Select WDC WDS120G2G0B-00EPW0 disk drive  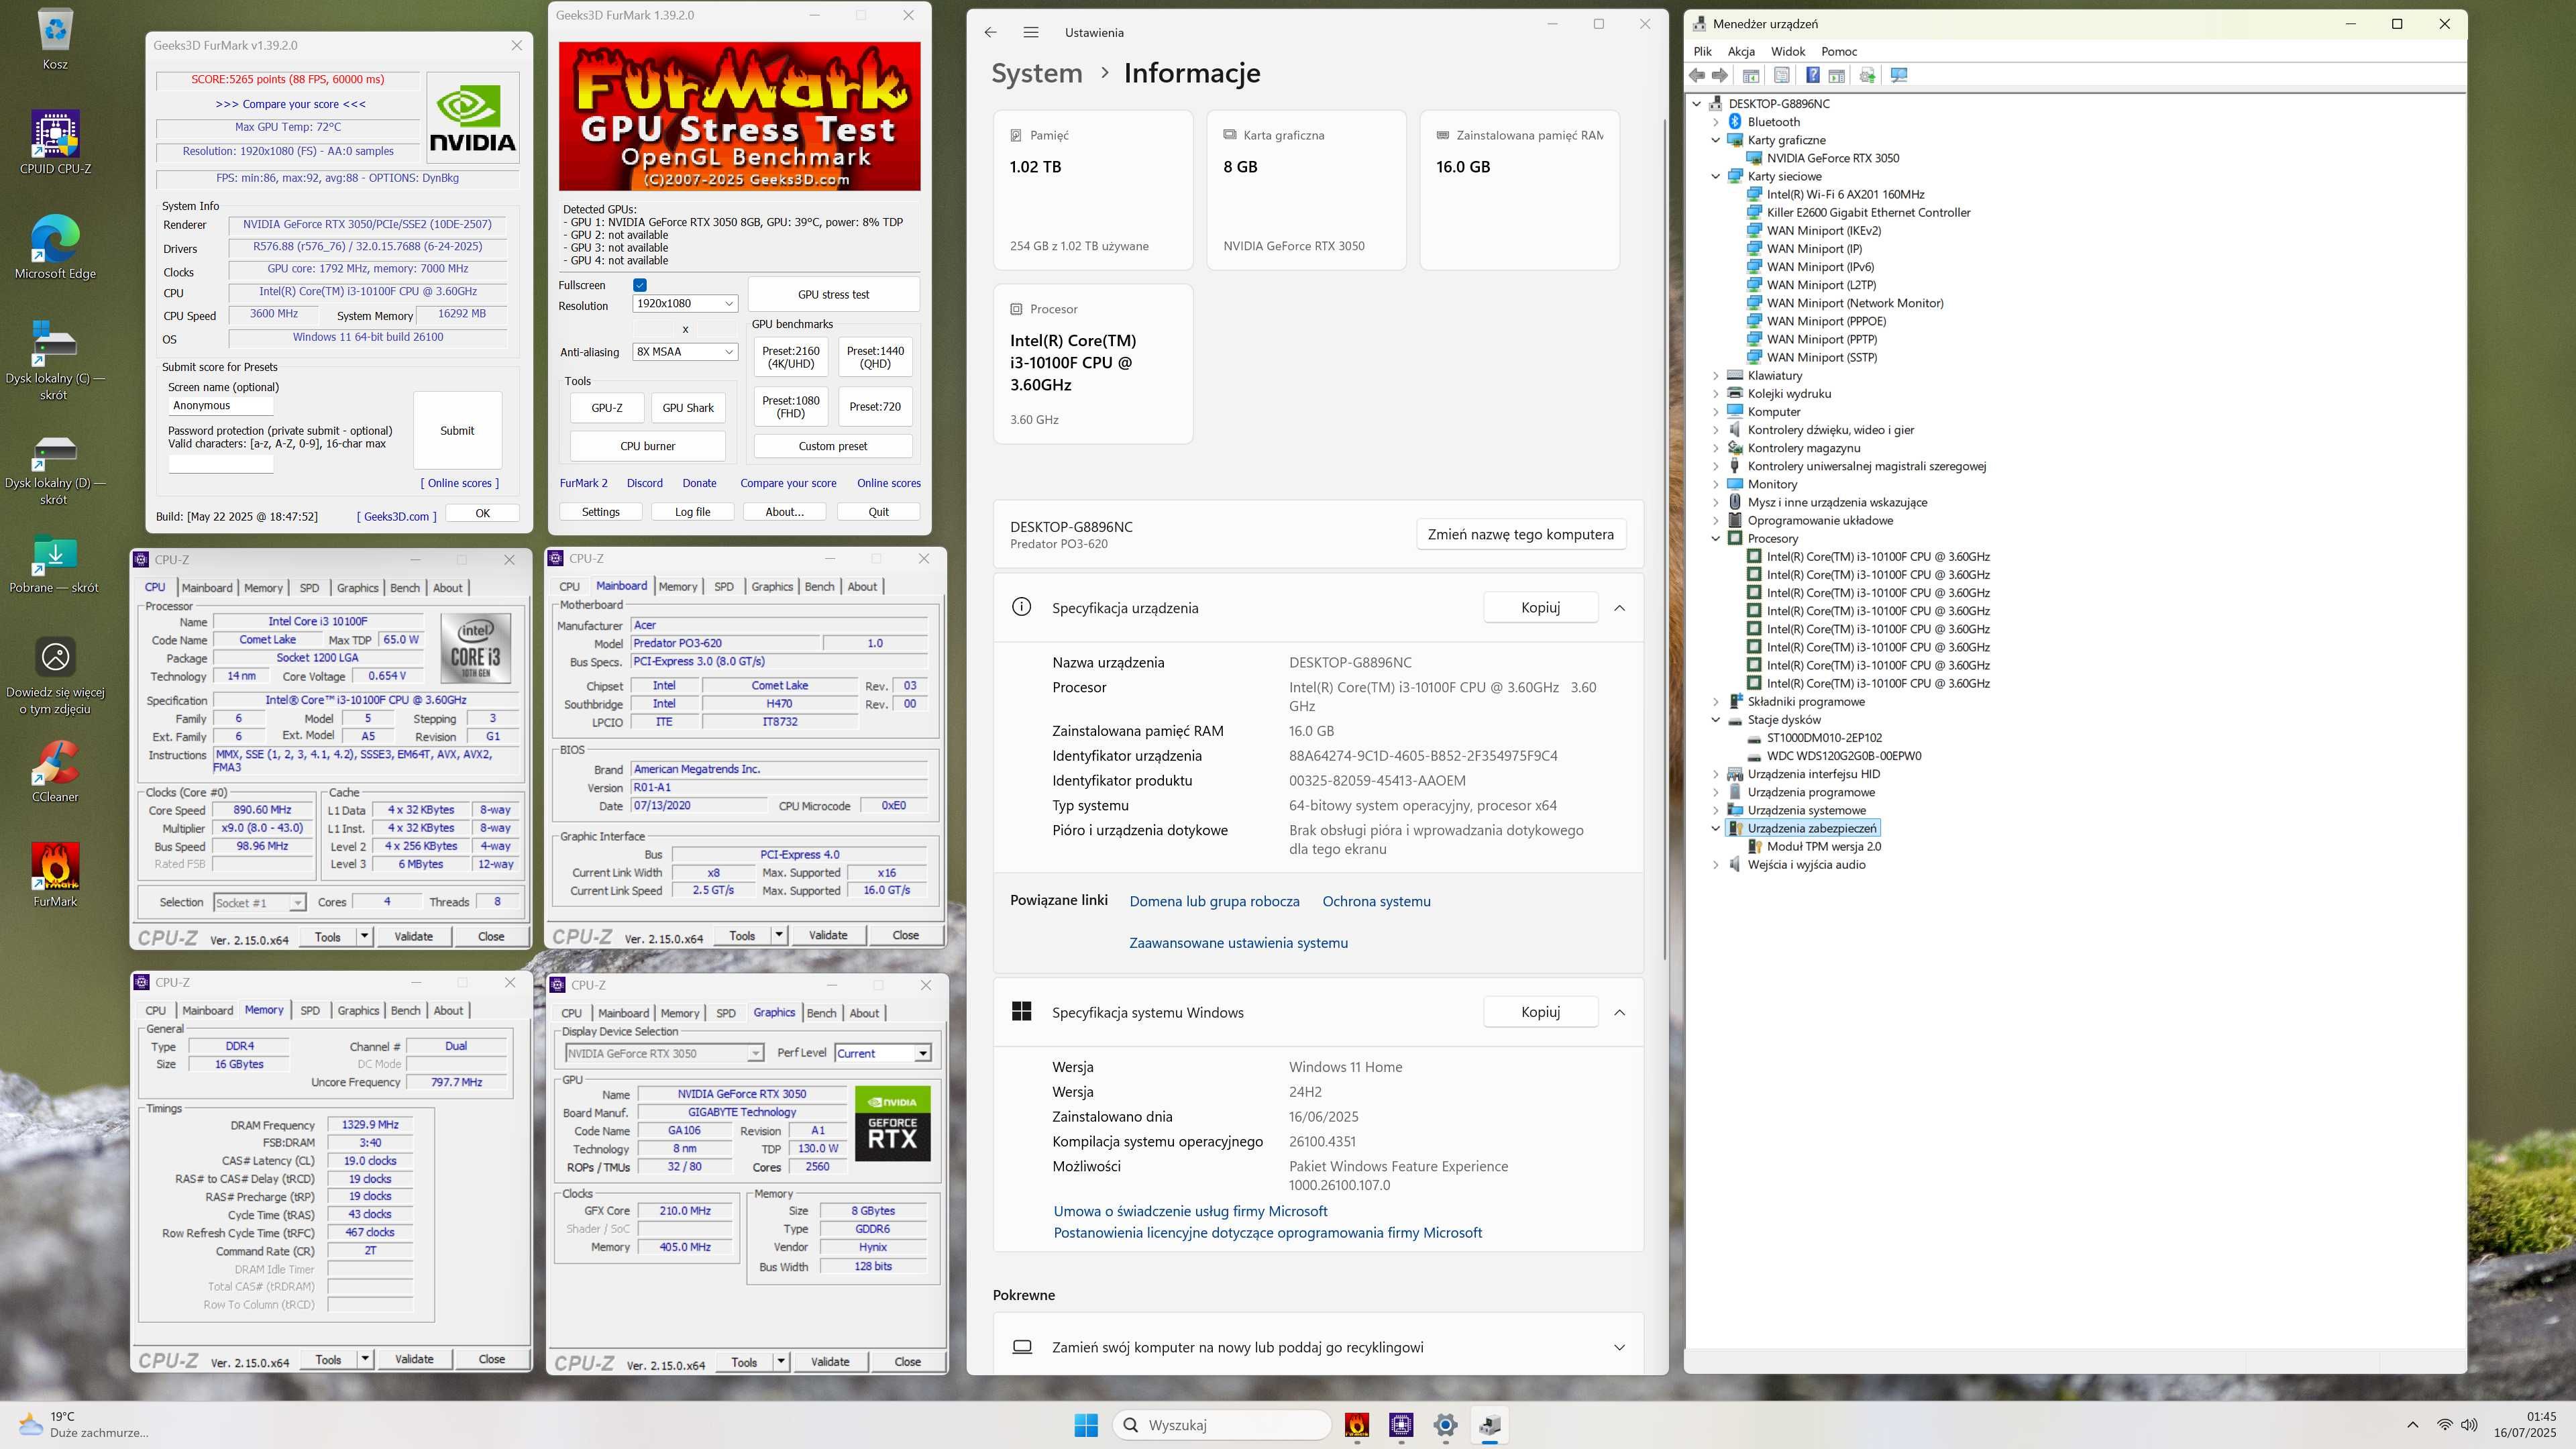tap(1843, 756)
